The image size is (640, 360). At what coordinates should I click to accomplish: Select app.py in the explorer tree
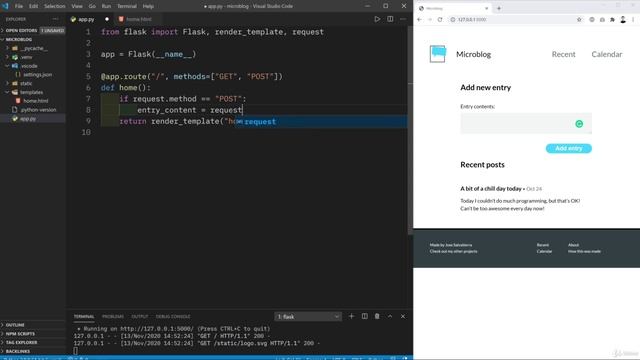[x=28, y=119]
